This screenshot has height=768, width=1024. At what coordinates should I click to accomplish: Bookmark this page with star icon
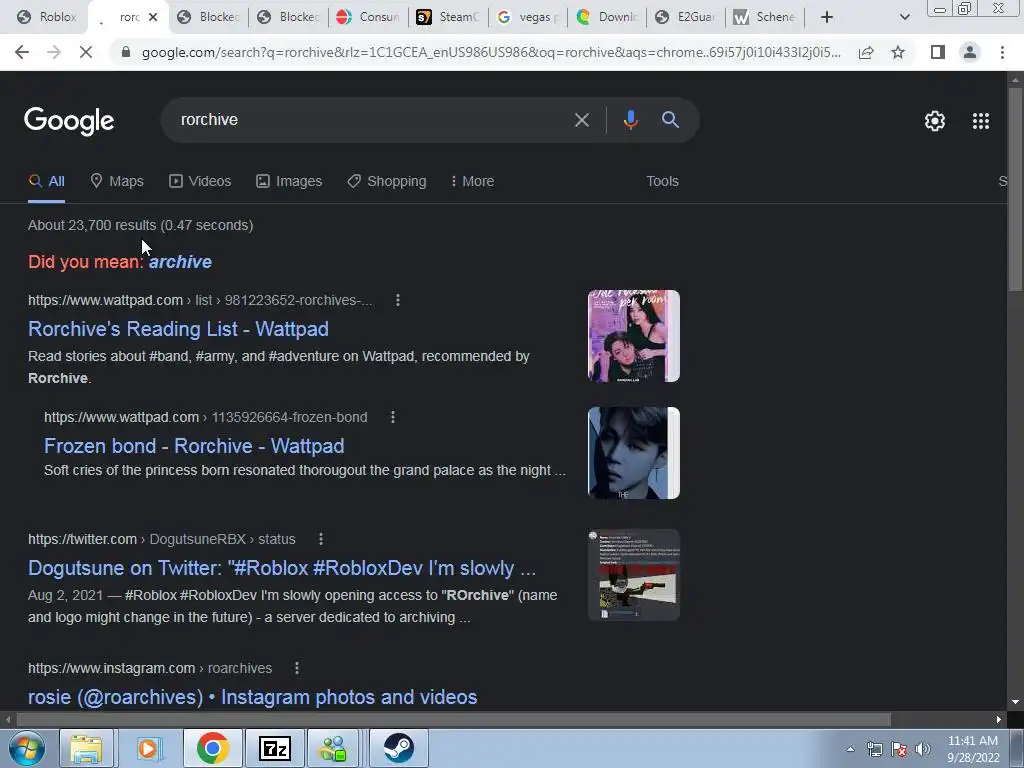pyautogui.click(x=898, y=52)
